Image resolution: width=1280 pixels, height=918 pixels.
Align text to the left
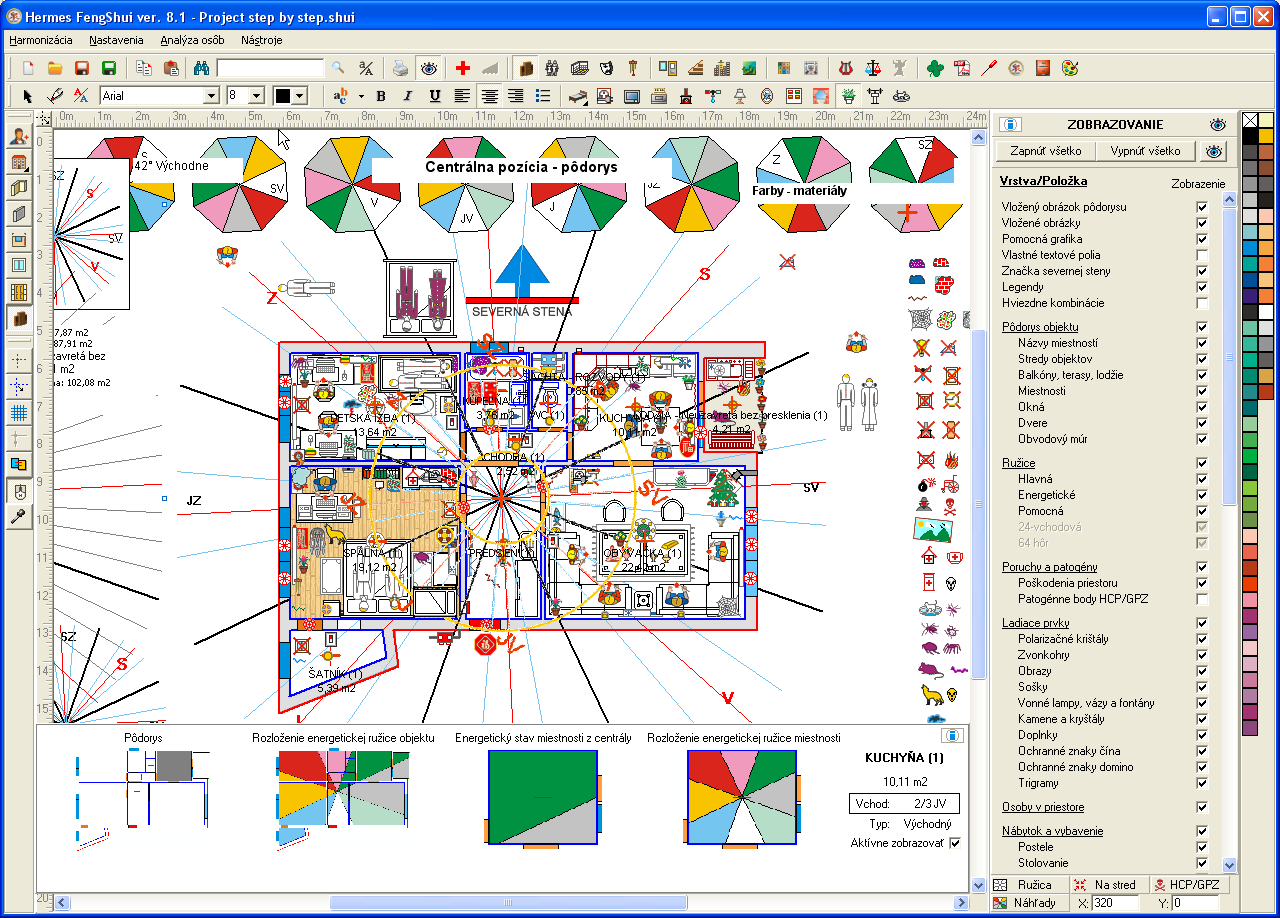tap(461, 96)
